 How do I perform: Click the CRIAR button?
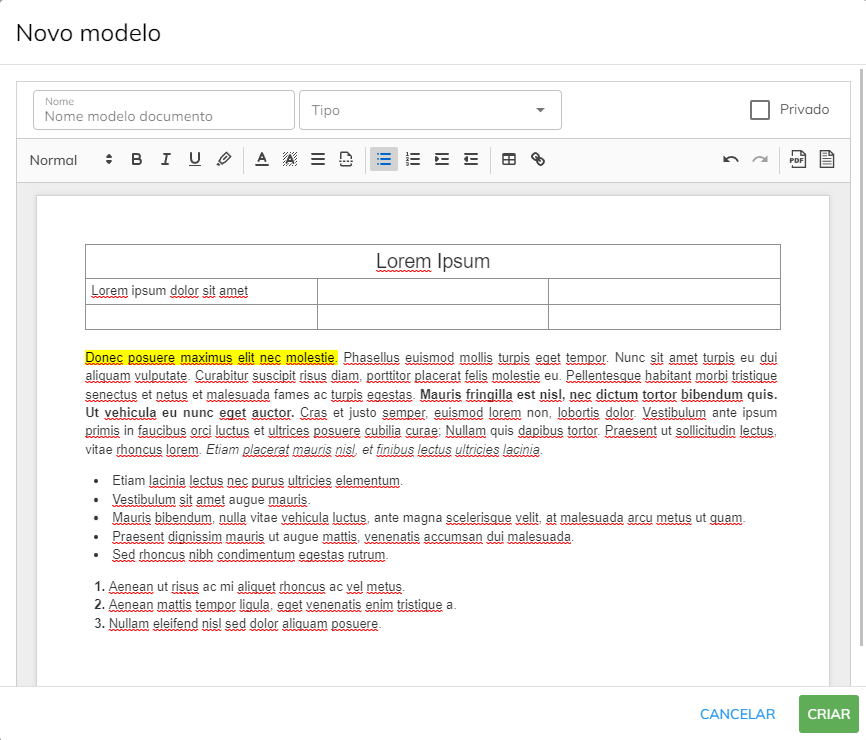pyautogui.click(x=828, y=714)
